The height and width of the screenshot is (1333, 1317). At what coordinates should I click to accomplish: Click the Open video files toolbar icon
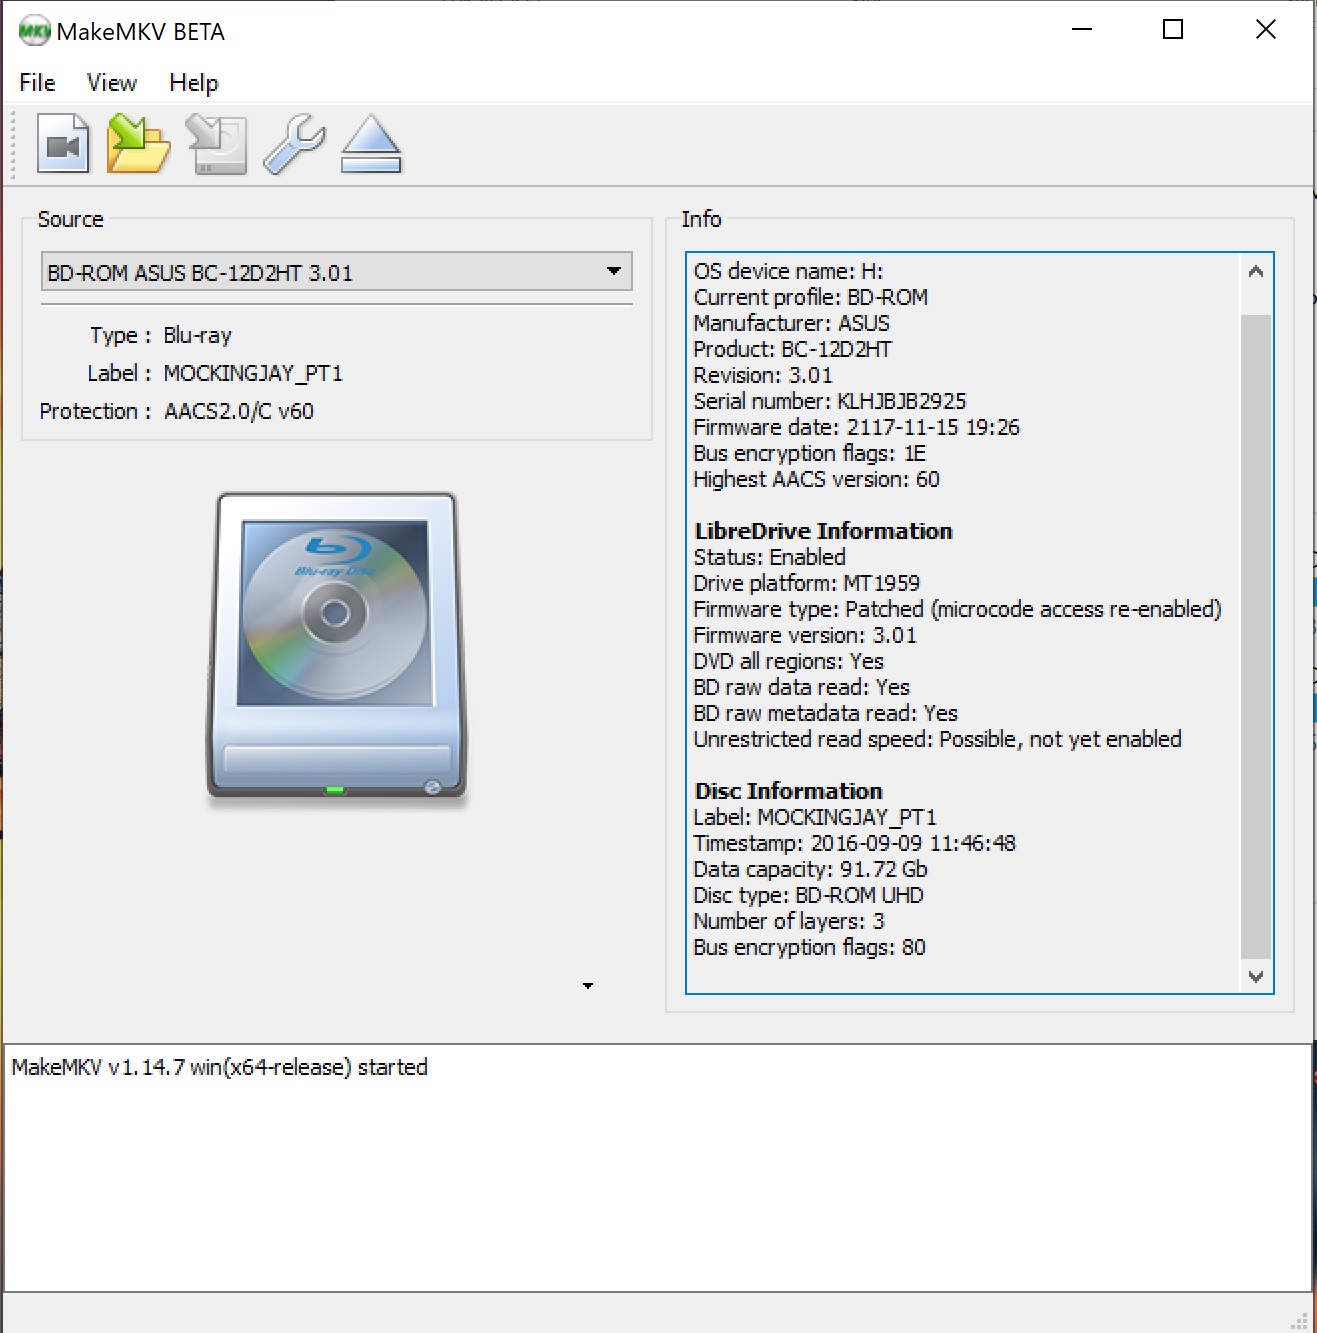63,144
